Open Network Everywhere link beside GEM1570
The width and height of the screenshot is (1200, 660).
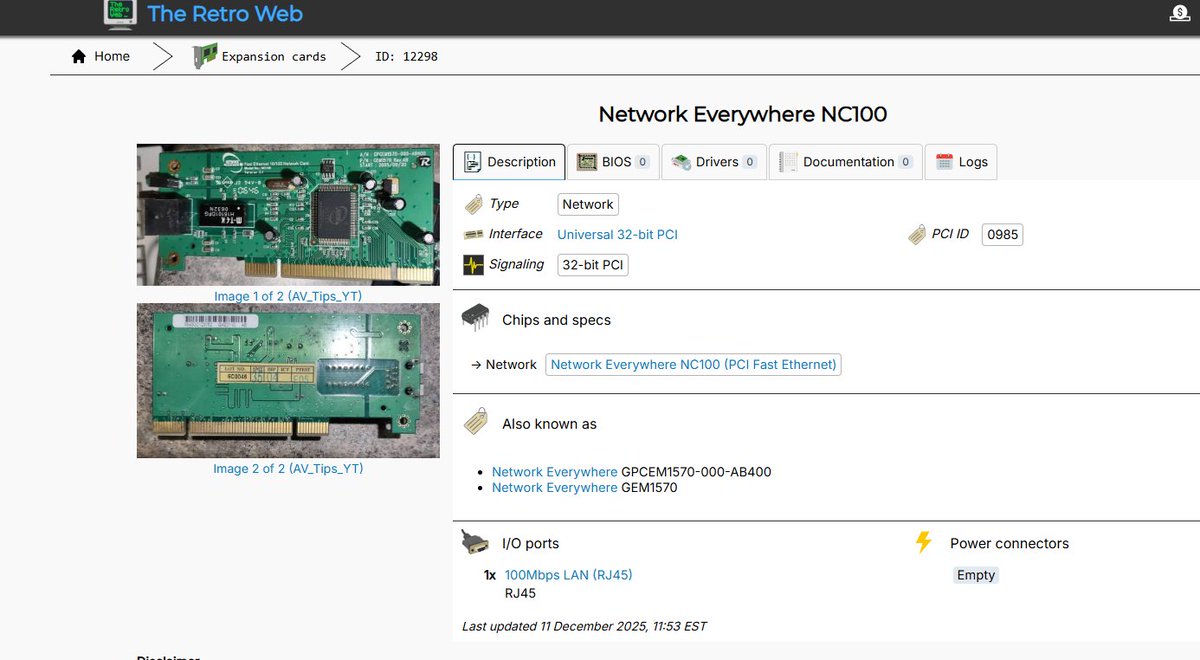click(x=555, y=488)
